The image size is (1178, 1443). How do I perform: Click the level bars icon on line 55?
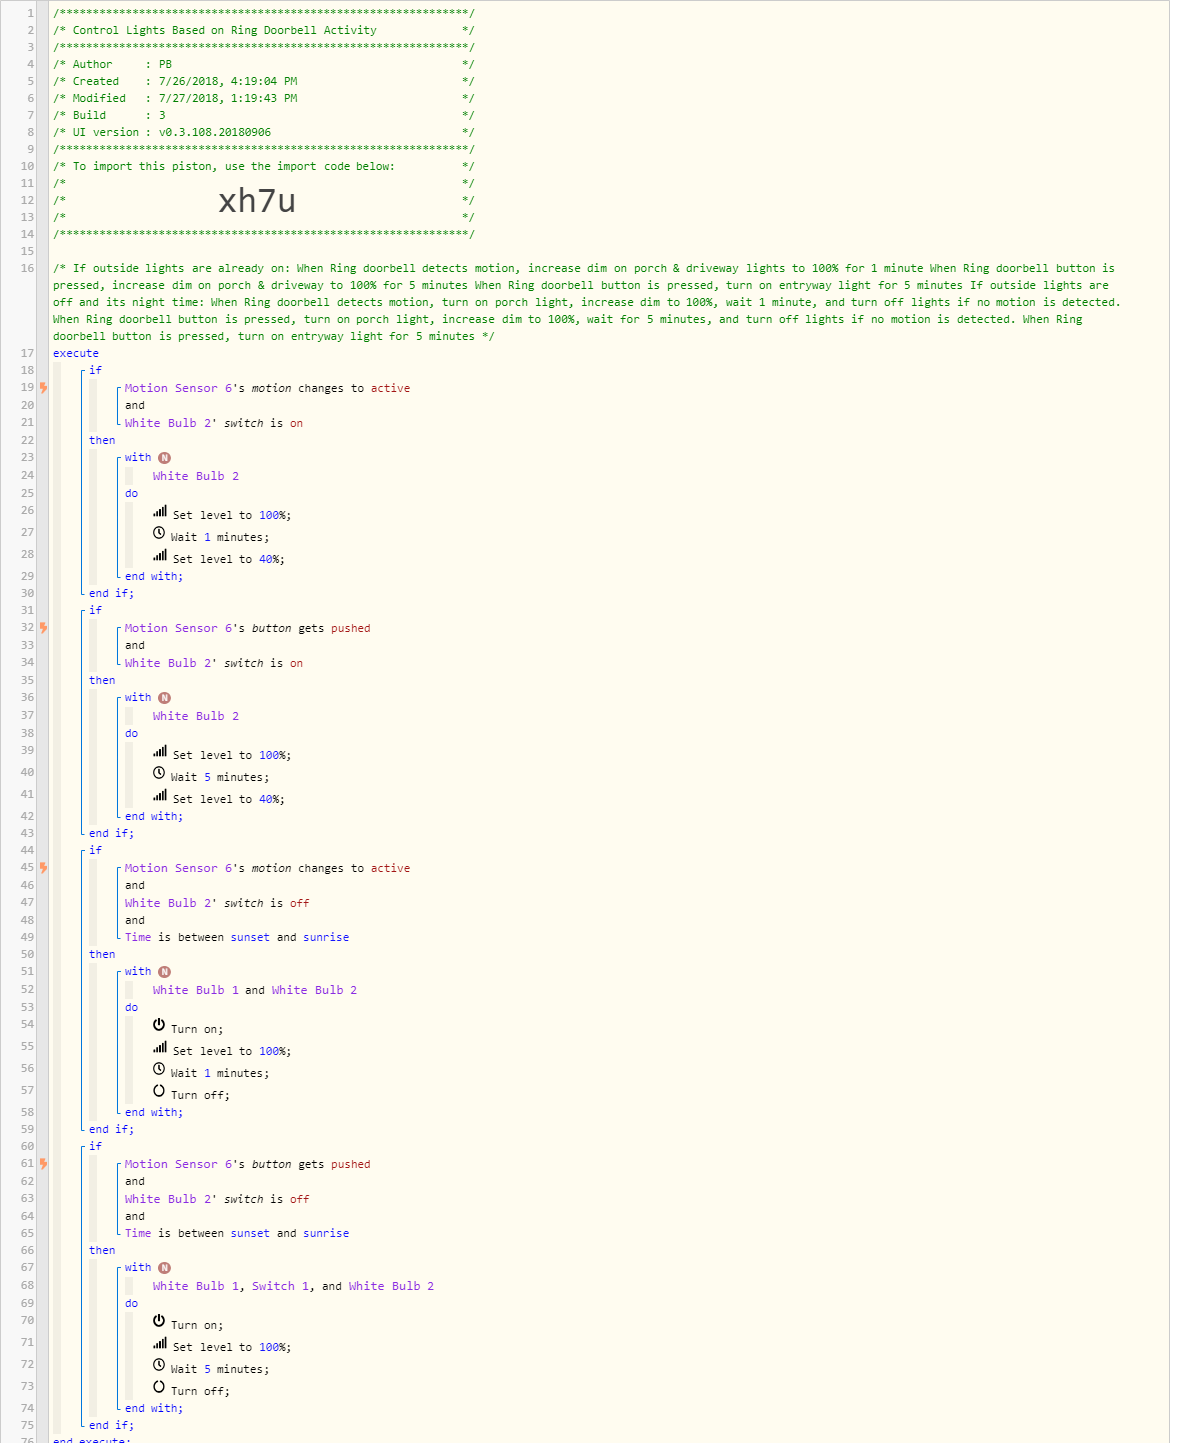[x=160, y=1047]
